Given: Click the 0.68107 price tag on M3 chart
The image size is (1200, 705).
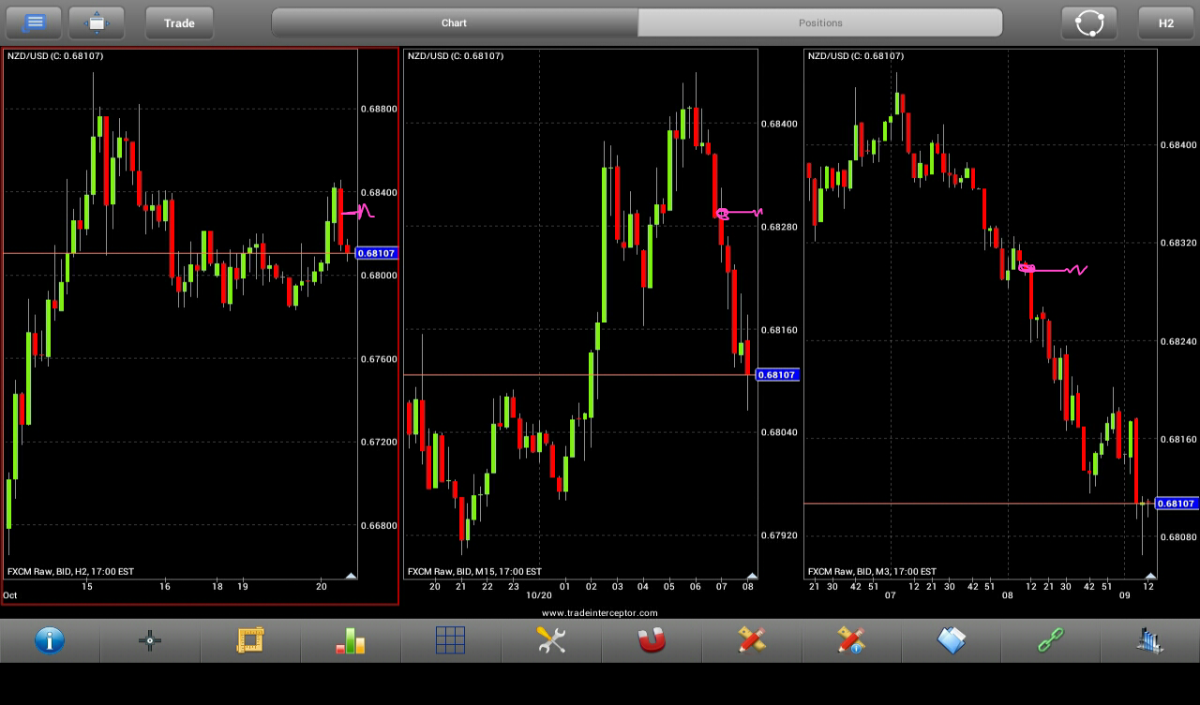Looking at the screenshot, I should [x=1176, y=503].
